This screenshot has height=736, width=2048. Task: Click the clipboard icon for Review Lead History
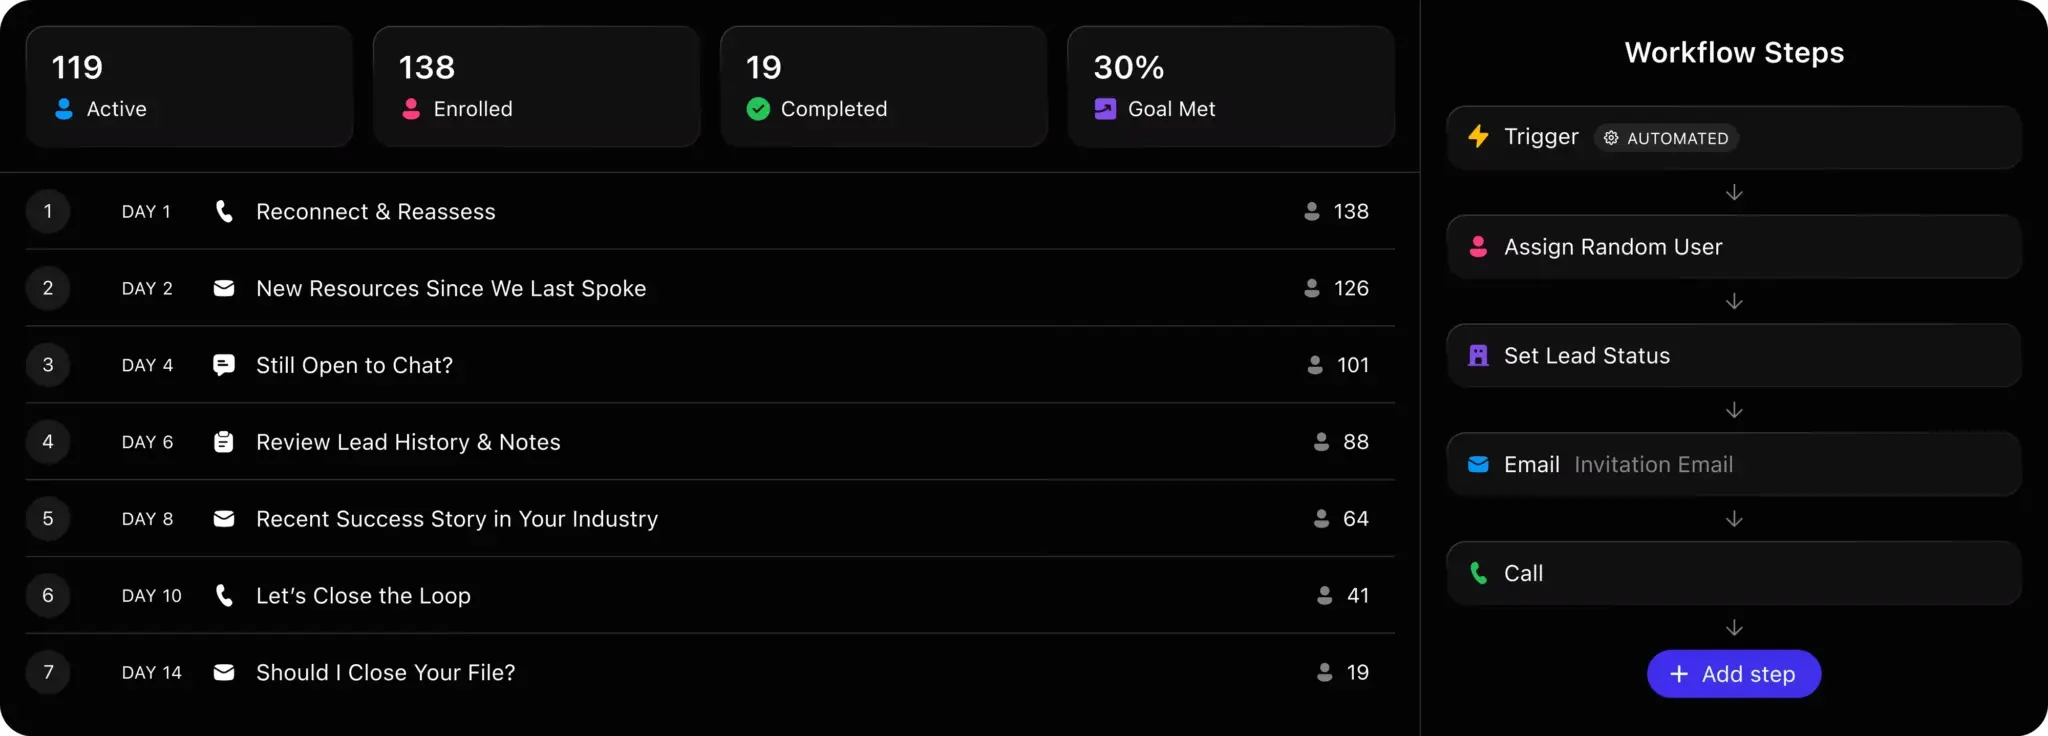pyautogui.click(x=224, y=442)
